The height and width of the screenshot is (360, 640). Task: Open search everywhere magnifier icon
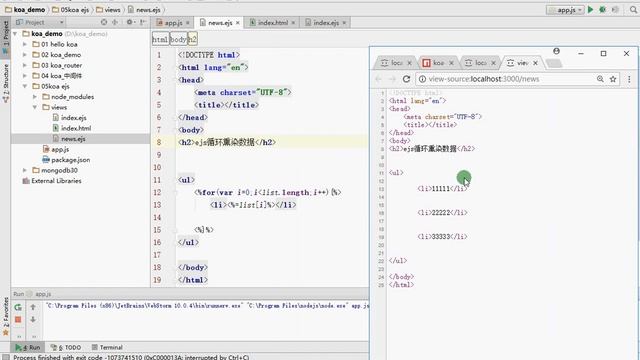633,9
